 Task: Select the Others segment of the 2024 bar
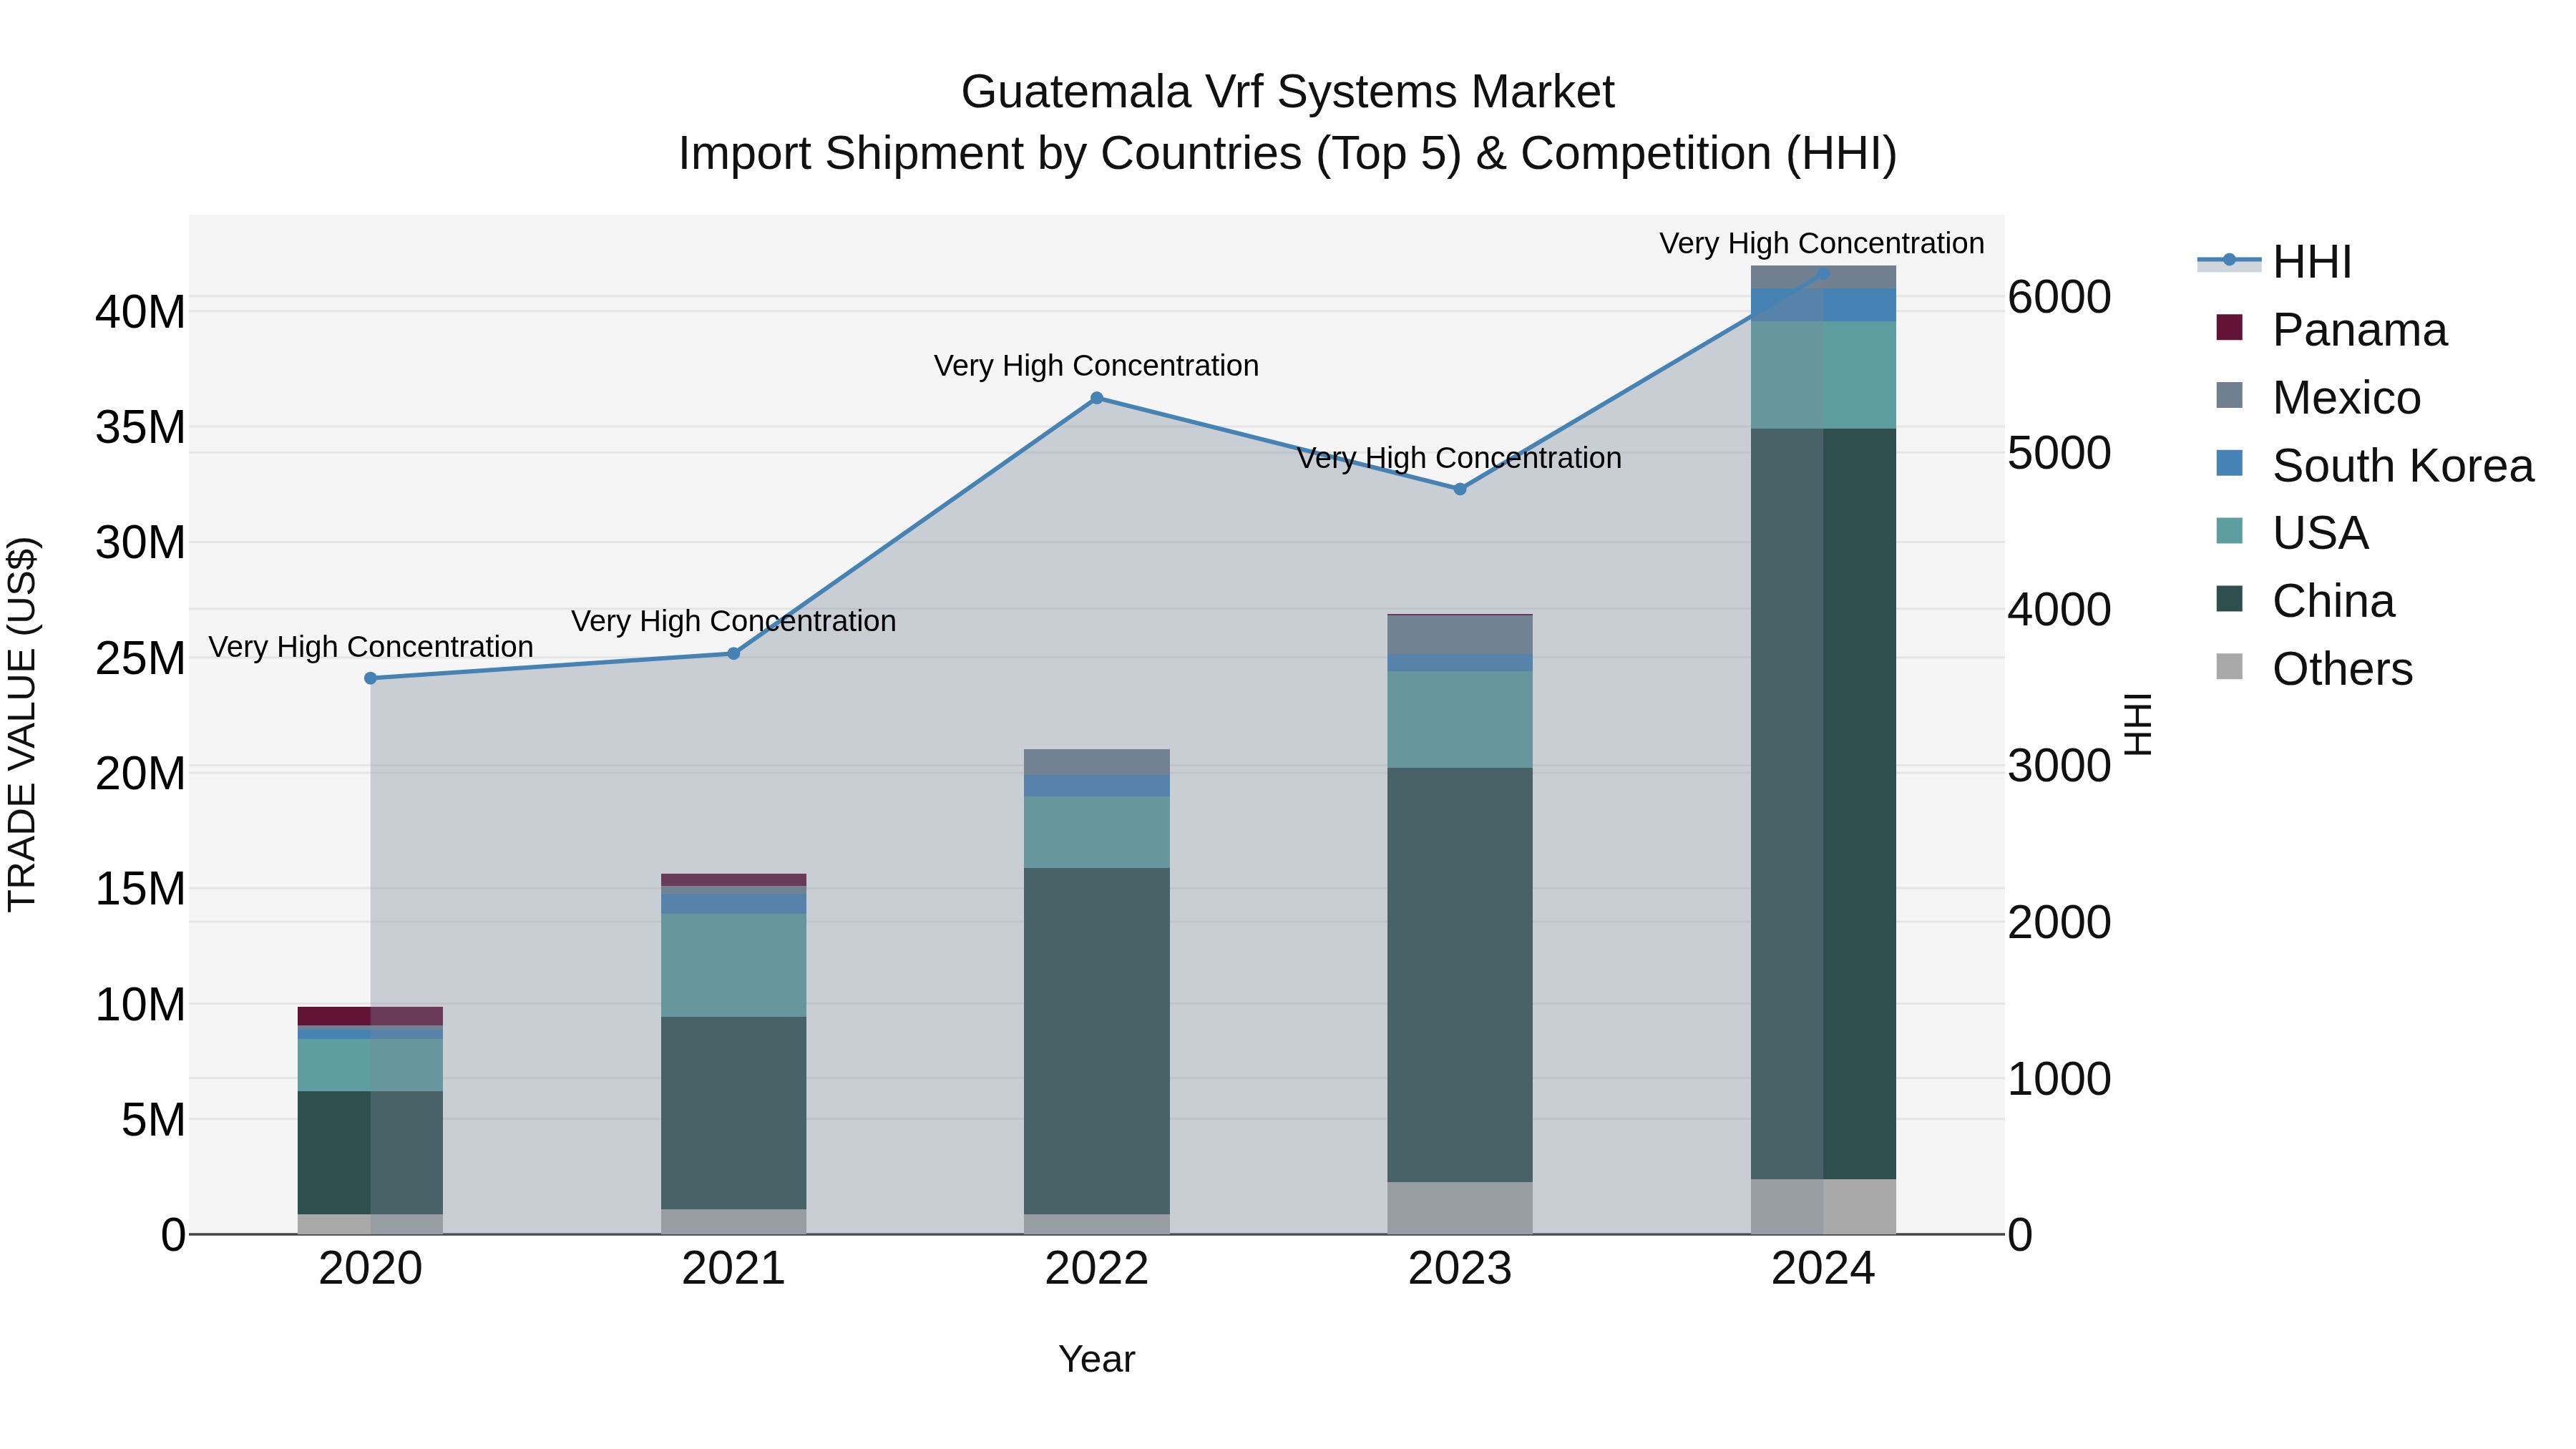pyautogui.click(x=1823, y=1207)
